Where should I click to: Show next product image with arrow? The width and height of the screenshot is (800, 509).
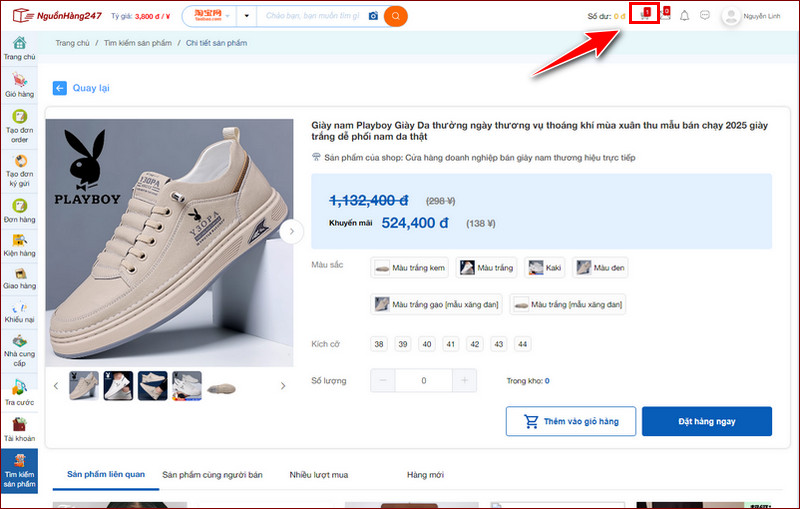click(291, 231)
